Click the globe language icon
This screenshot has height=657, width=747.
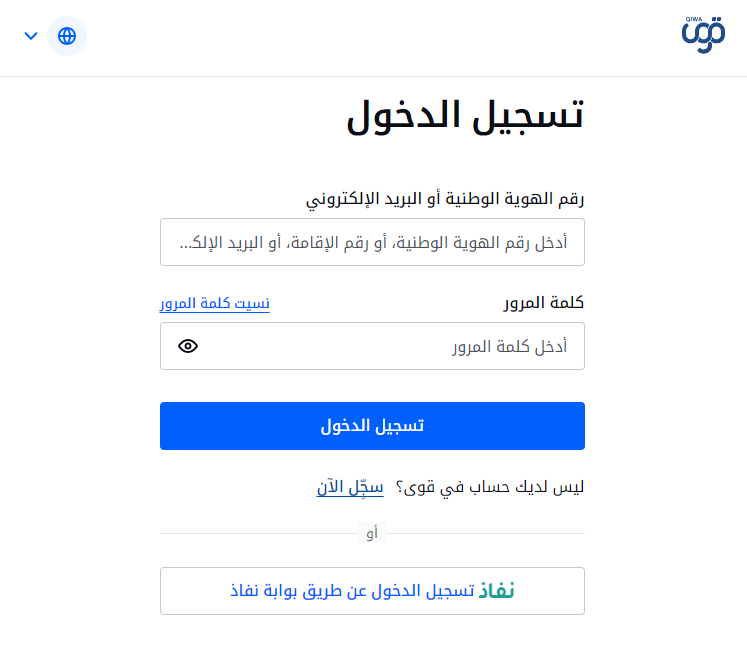[x=67, y=36]
